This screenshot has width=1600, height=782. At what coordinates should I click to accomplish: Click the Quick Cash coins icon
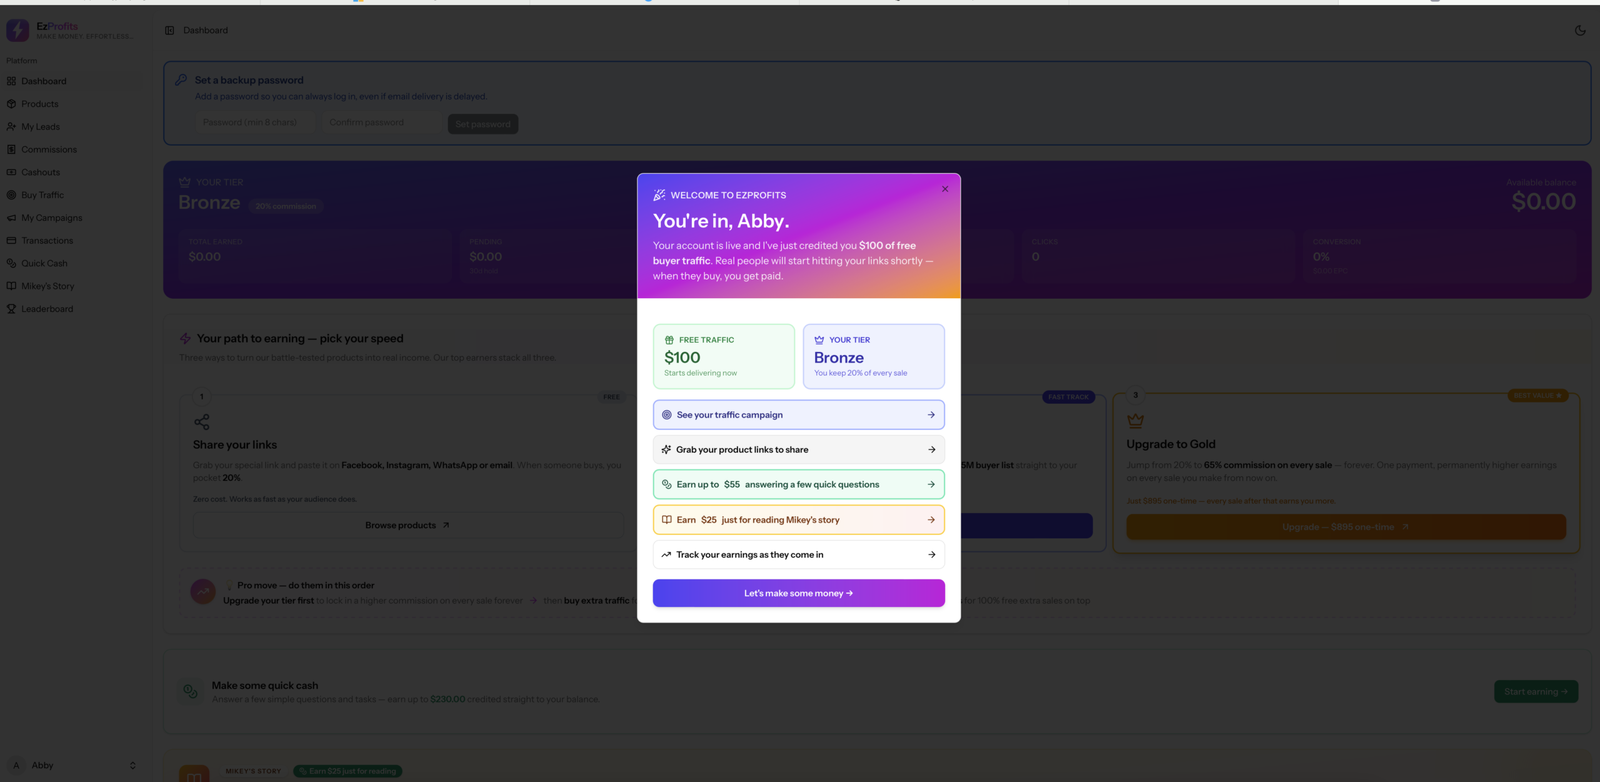(11, 264)
